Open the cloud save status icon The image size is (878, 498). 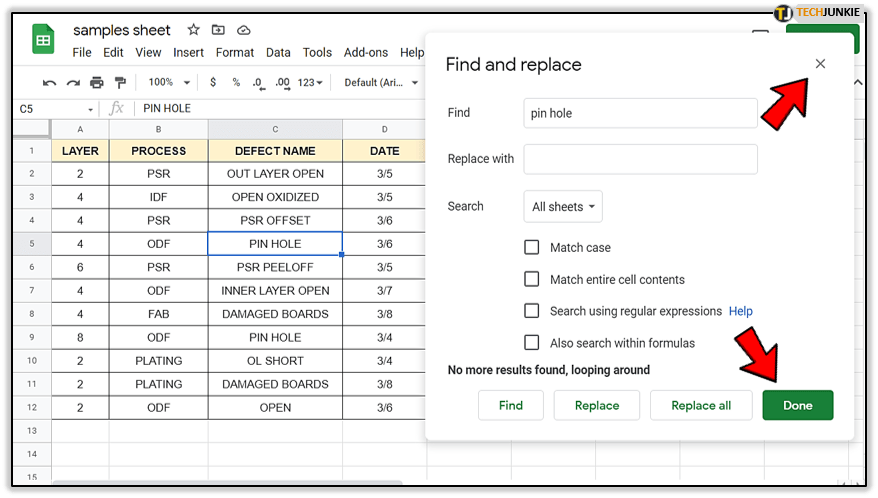244,30
